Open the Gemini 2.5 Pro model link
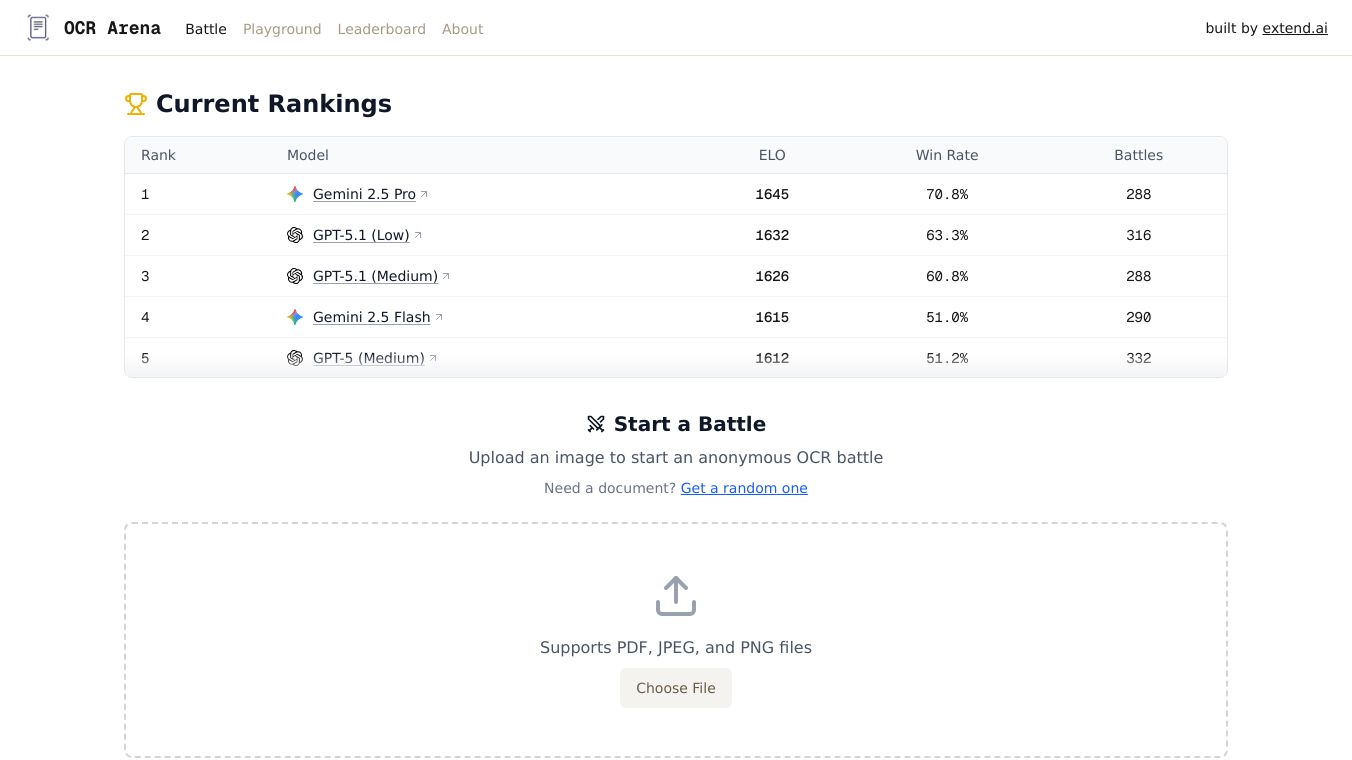 364,194
